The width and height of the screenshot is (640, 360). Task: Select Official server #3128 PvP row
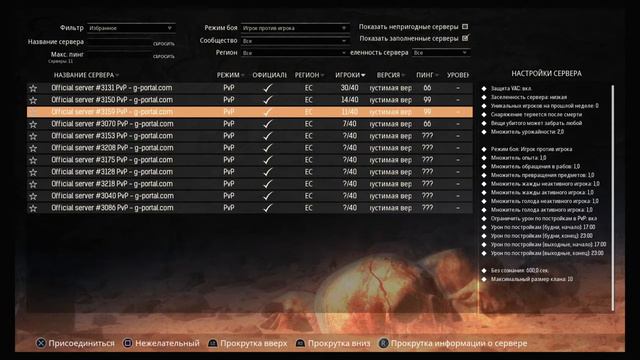click(x=250, y=172)
